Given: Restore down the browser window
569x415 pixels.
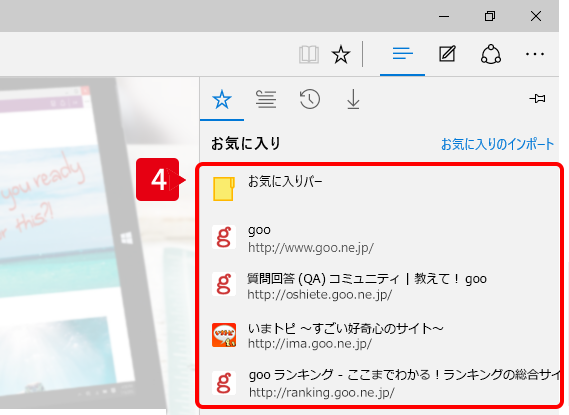Looking at the screenshot, I should click(490, 16).
